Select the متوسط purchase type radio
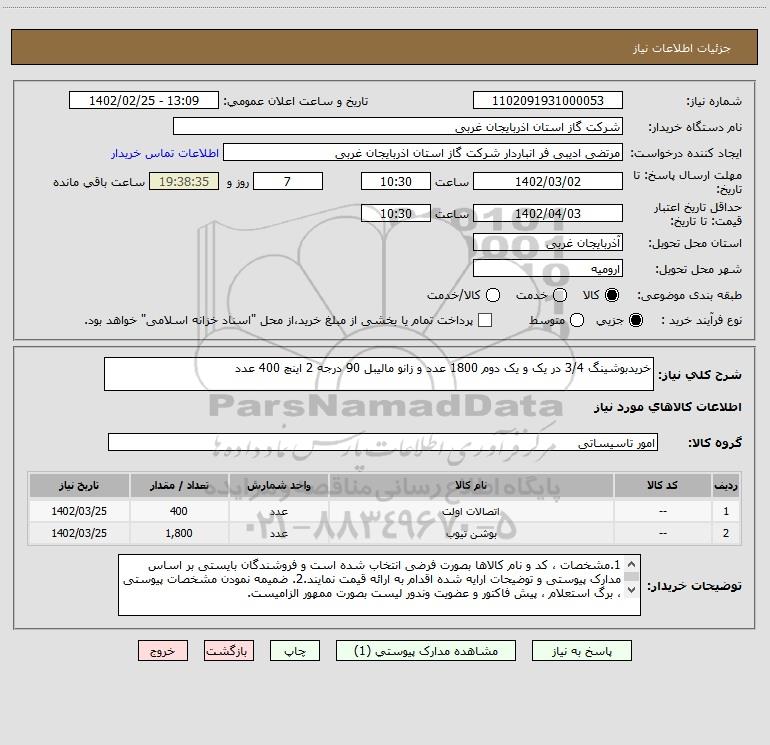Screen dimensions: 770x745 577,320
